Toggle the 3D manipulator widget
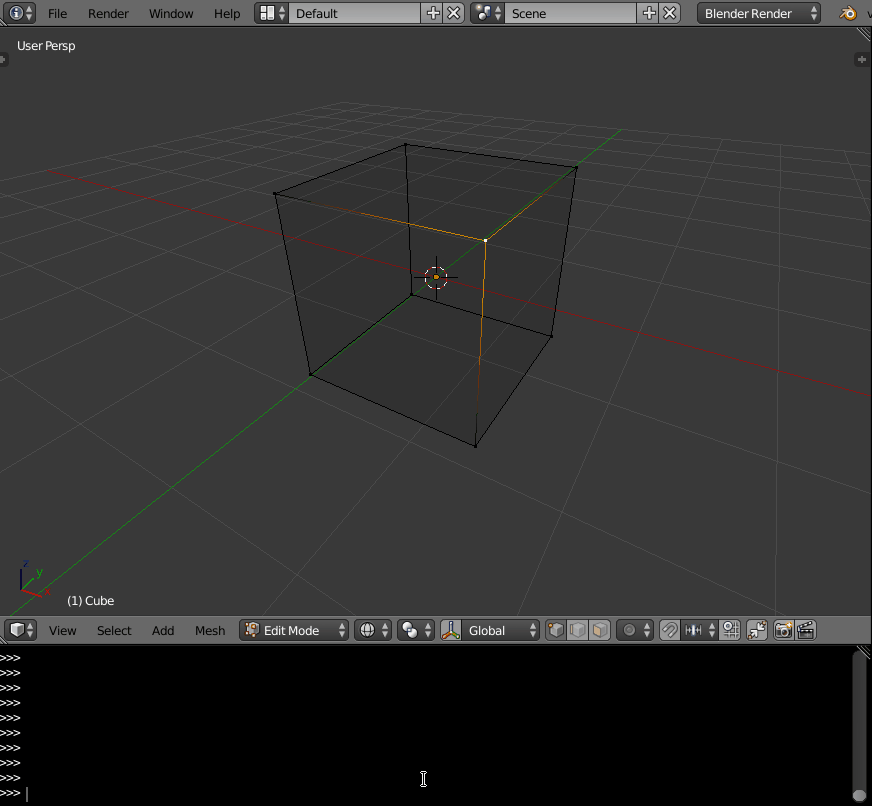Screen dimensions: 872x806 [x=452, y=630]
